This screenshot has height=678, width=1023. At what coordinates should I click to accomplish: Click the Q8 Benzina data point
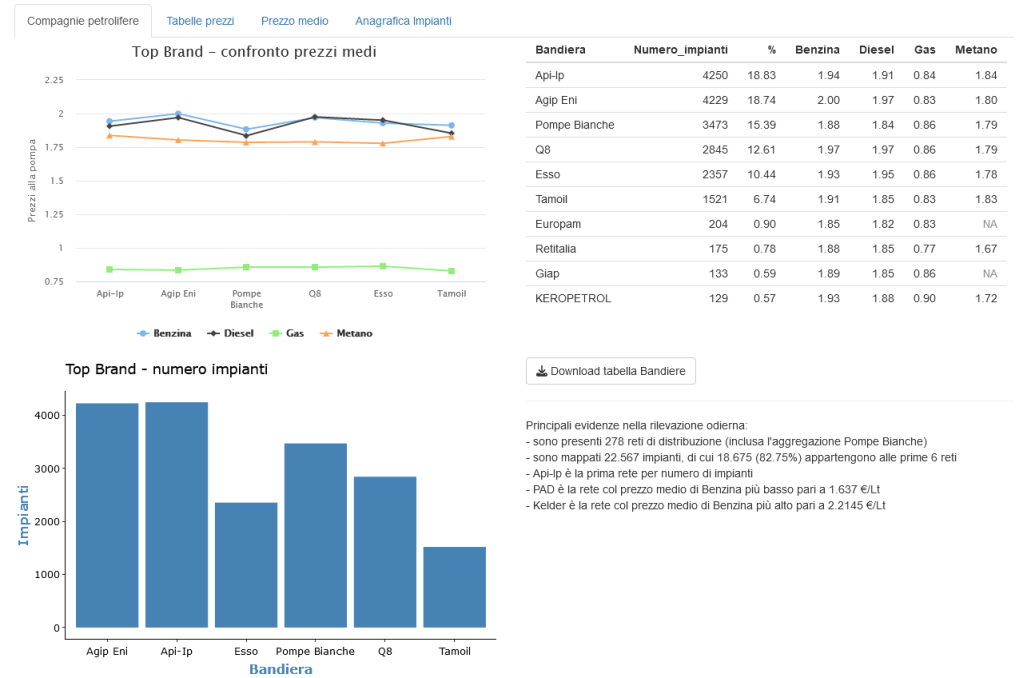click(315, 118)
